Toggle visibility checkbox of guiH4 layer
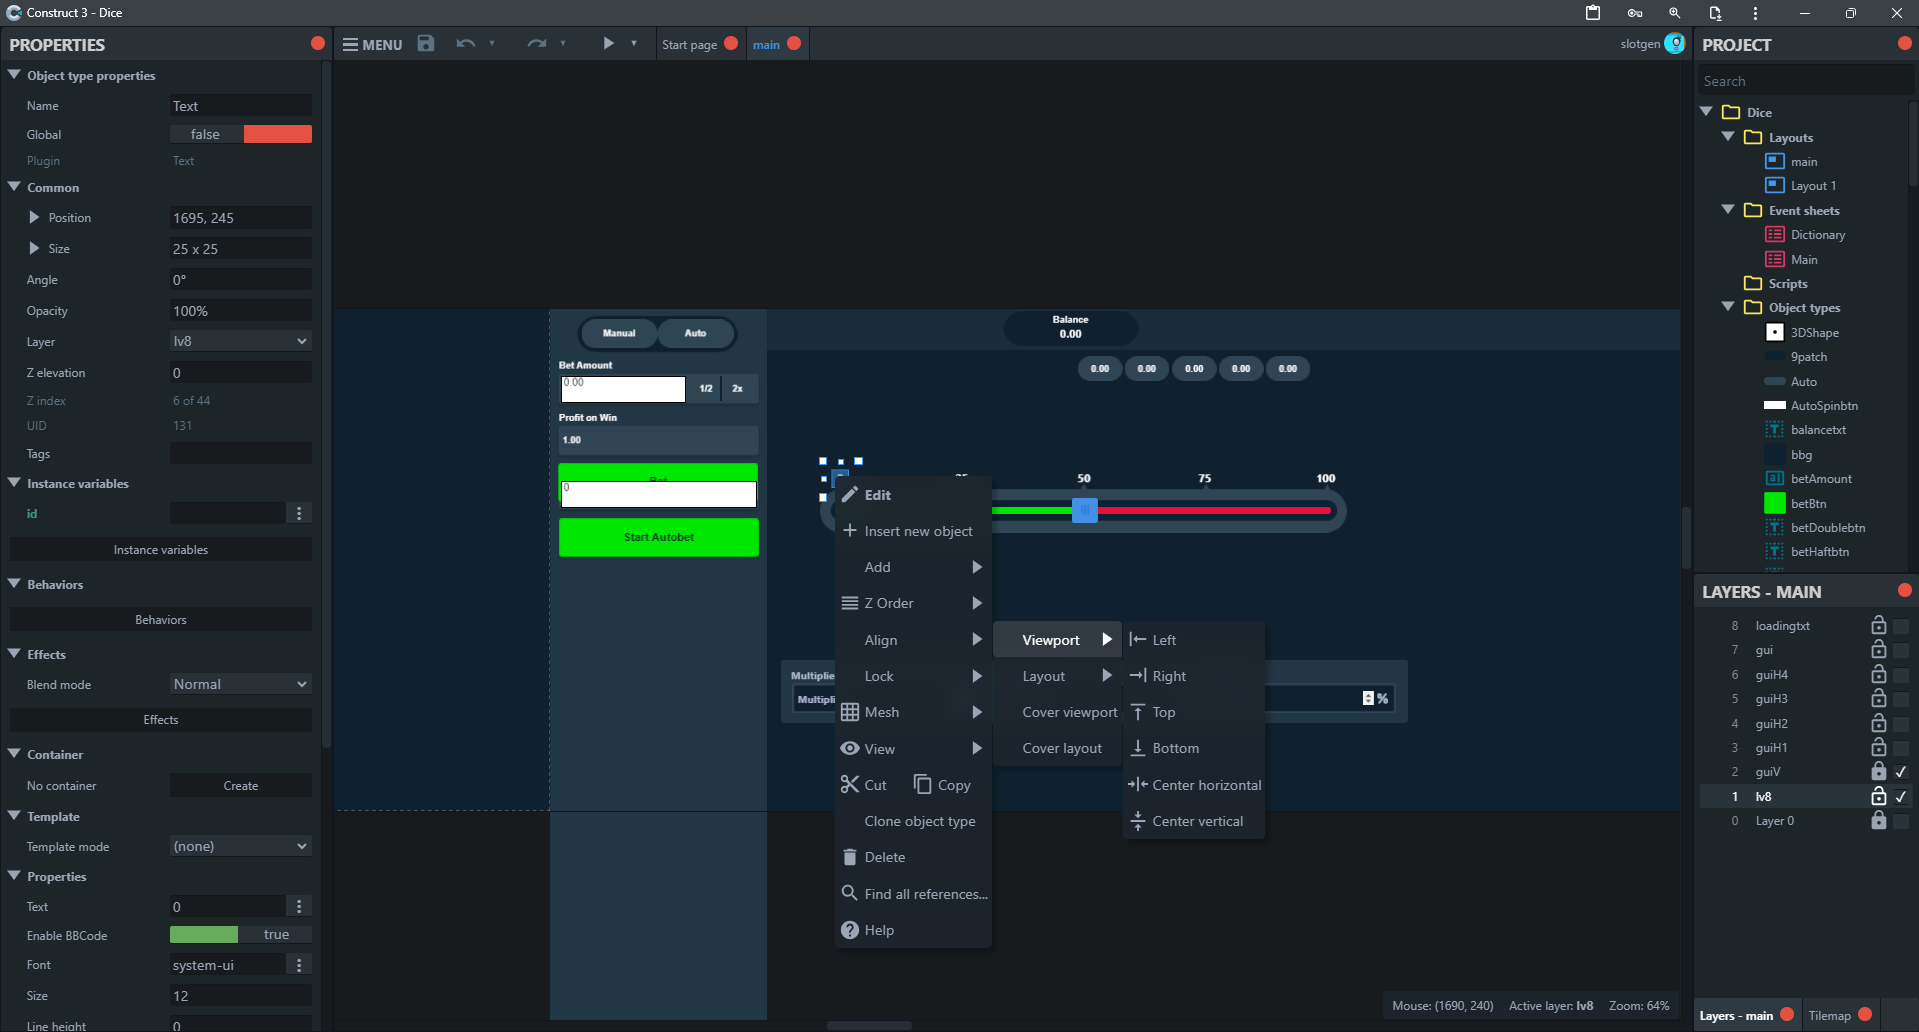Viewport: 1919px width, 1032px height. [1901, 675]
